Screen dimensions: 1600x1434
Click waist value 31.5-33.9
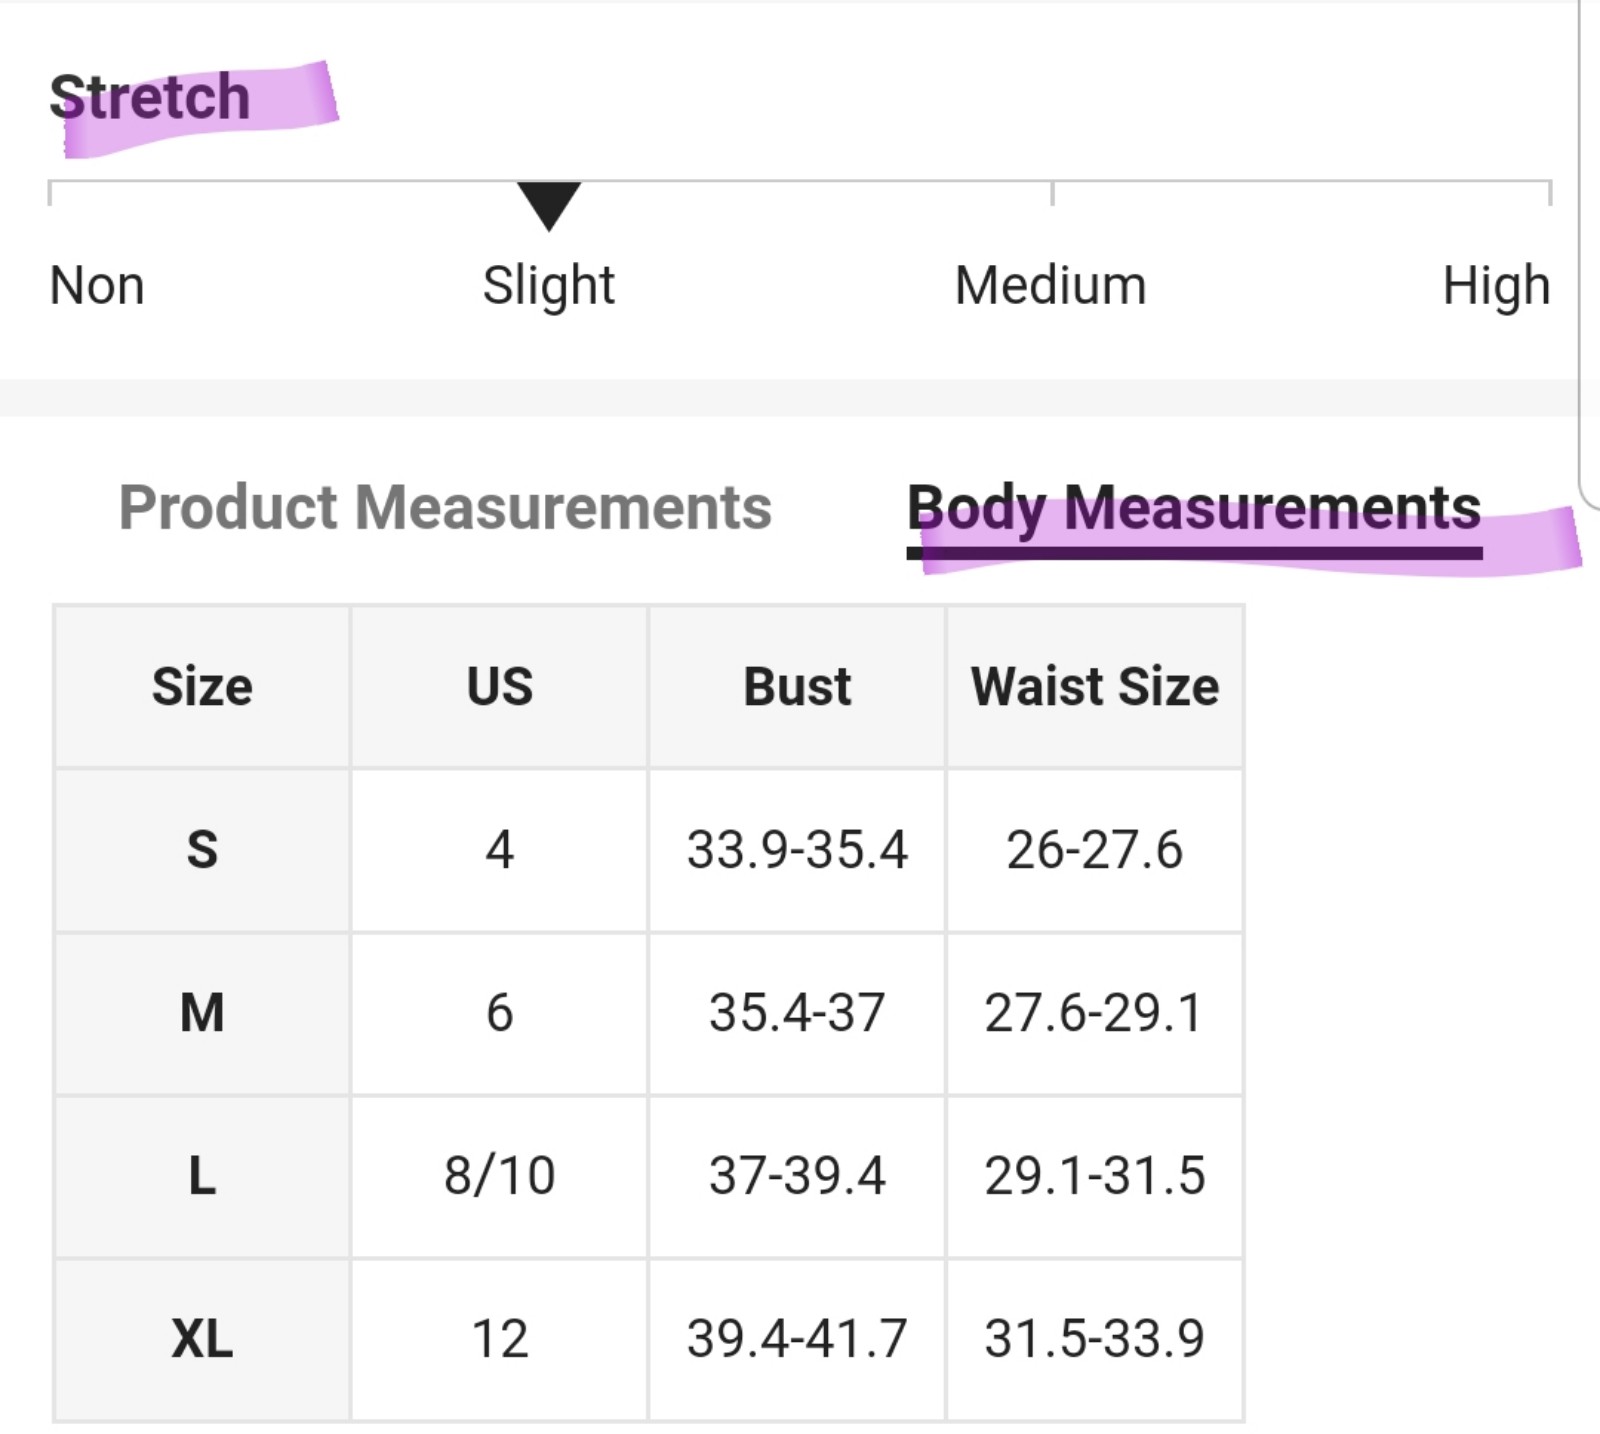[x=1095, y=1339]
